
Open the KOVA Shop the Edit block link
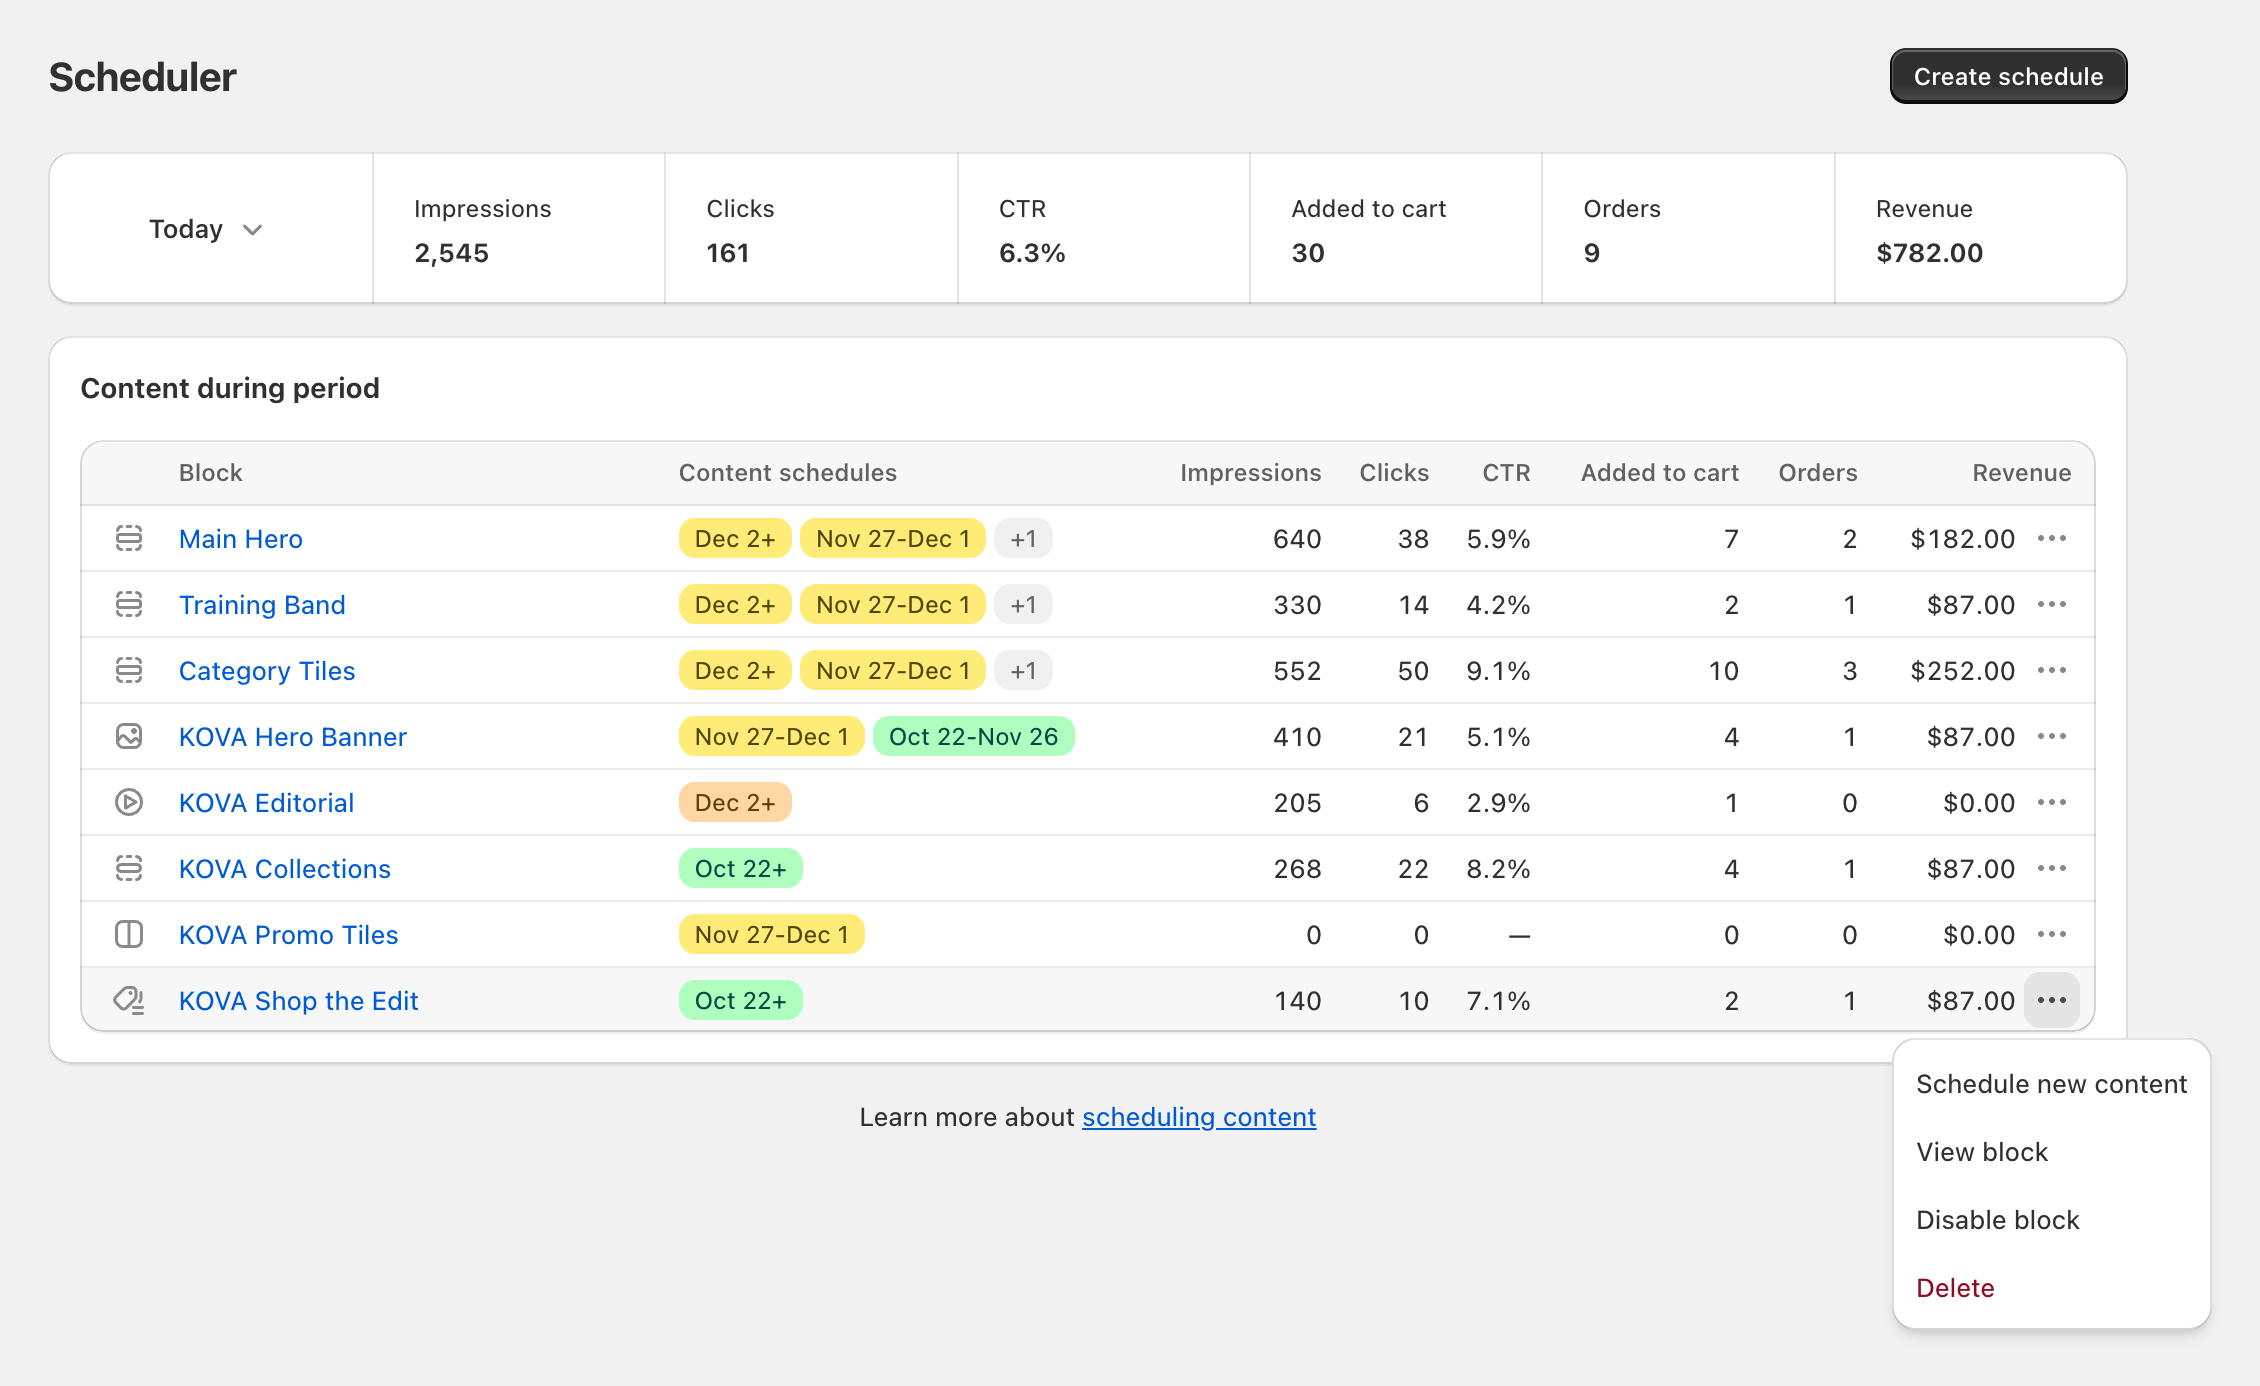(x=298, y=1000)
